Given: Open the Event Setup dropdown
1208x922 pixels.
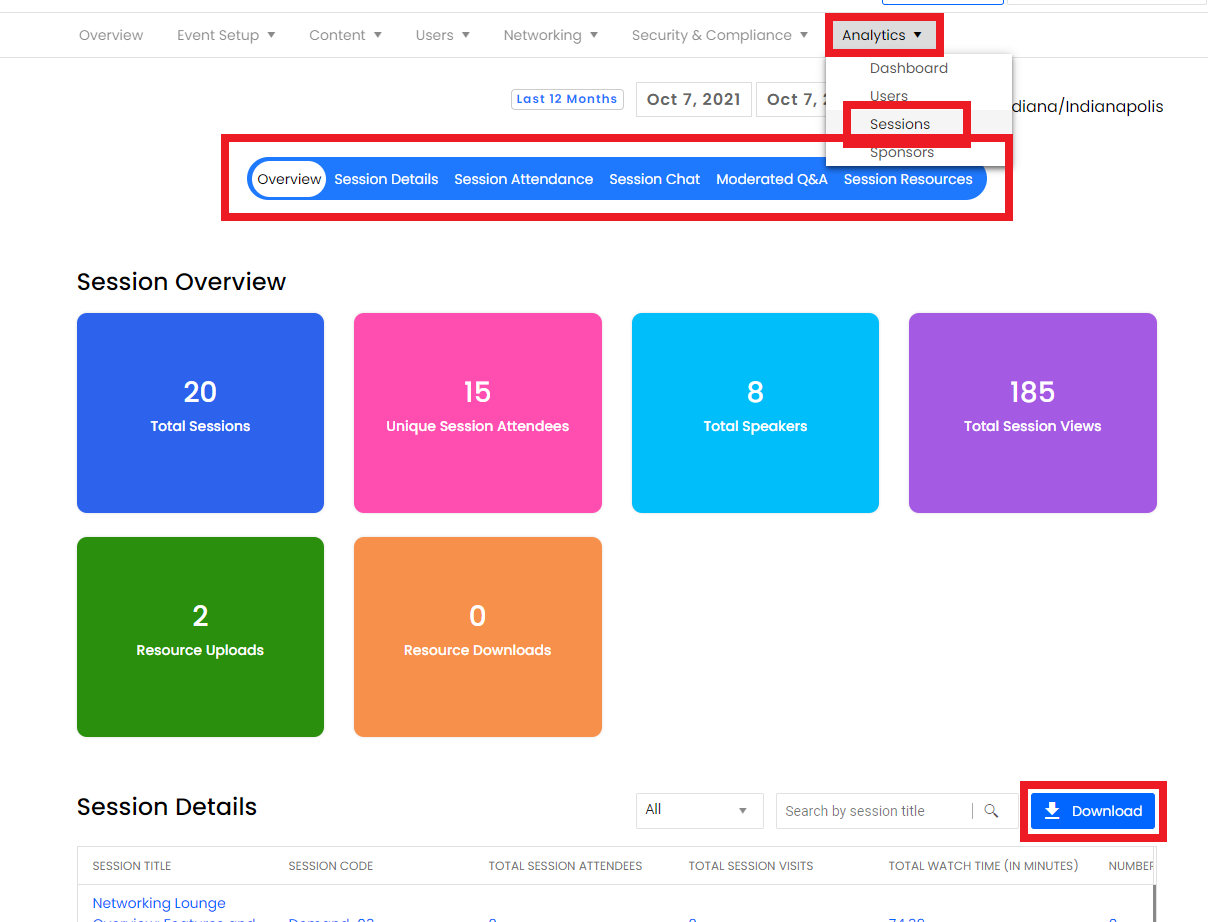Looking at the screenshot, I should (225, 34).
